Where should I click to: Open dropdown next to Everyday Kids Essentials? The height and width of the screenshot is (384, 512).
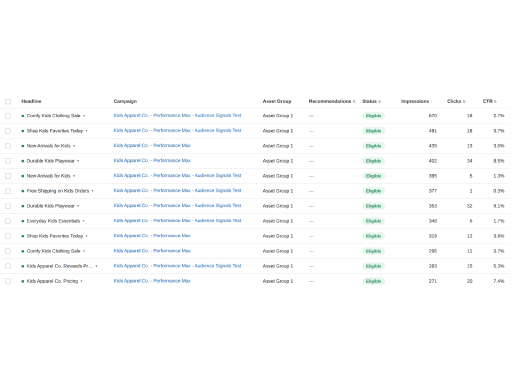[x=84, y=221]
